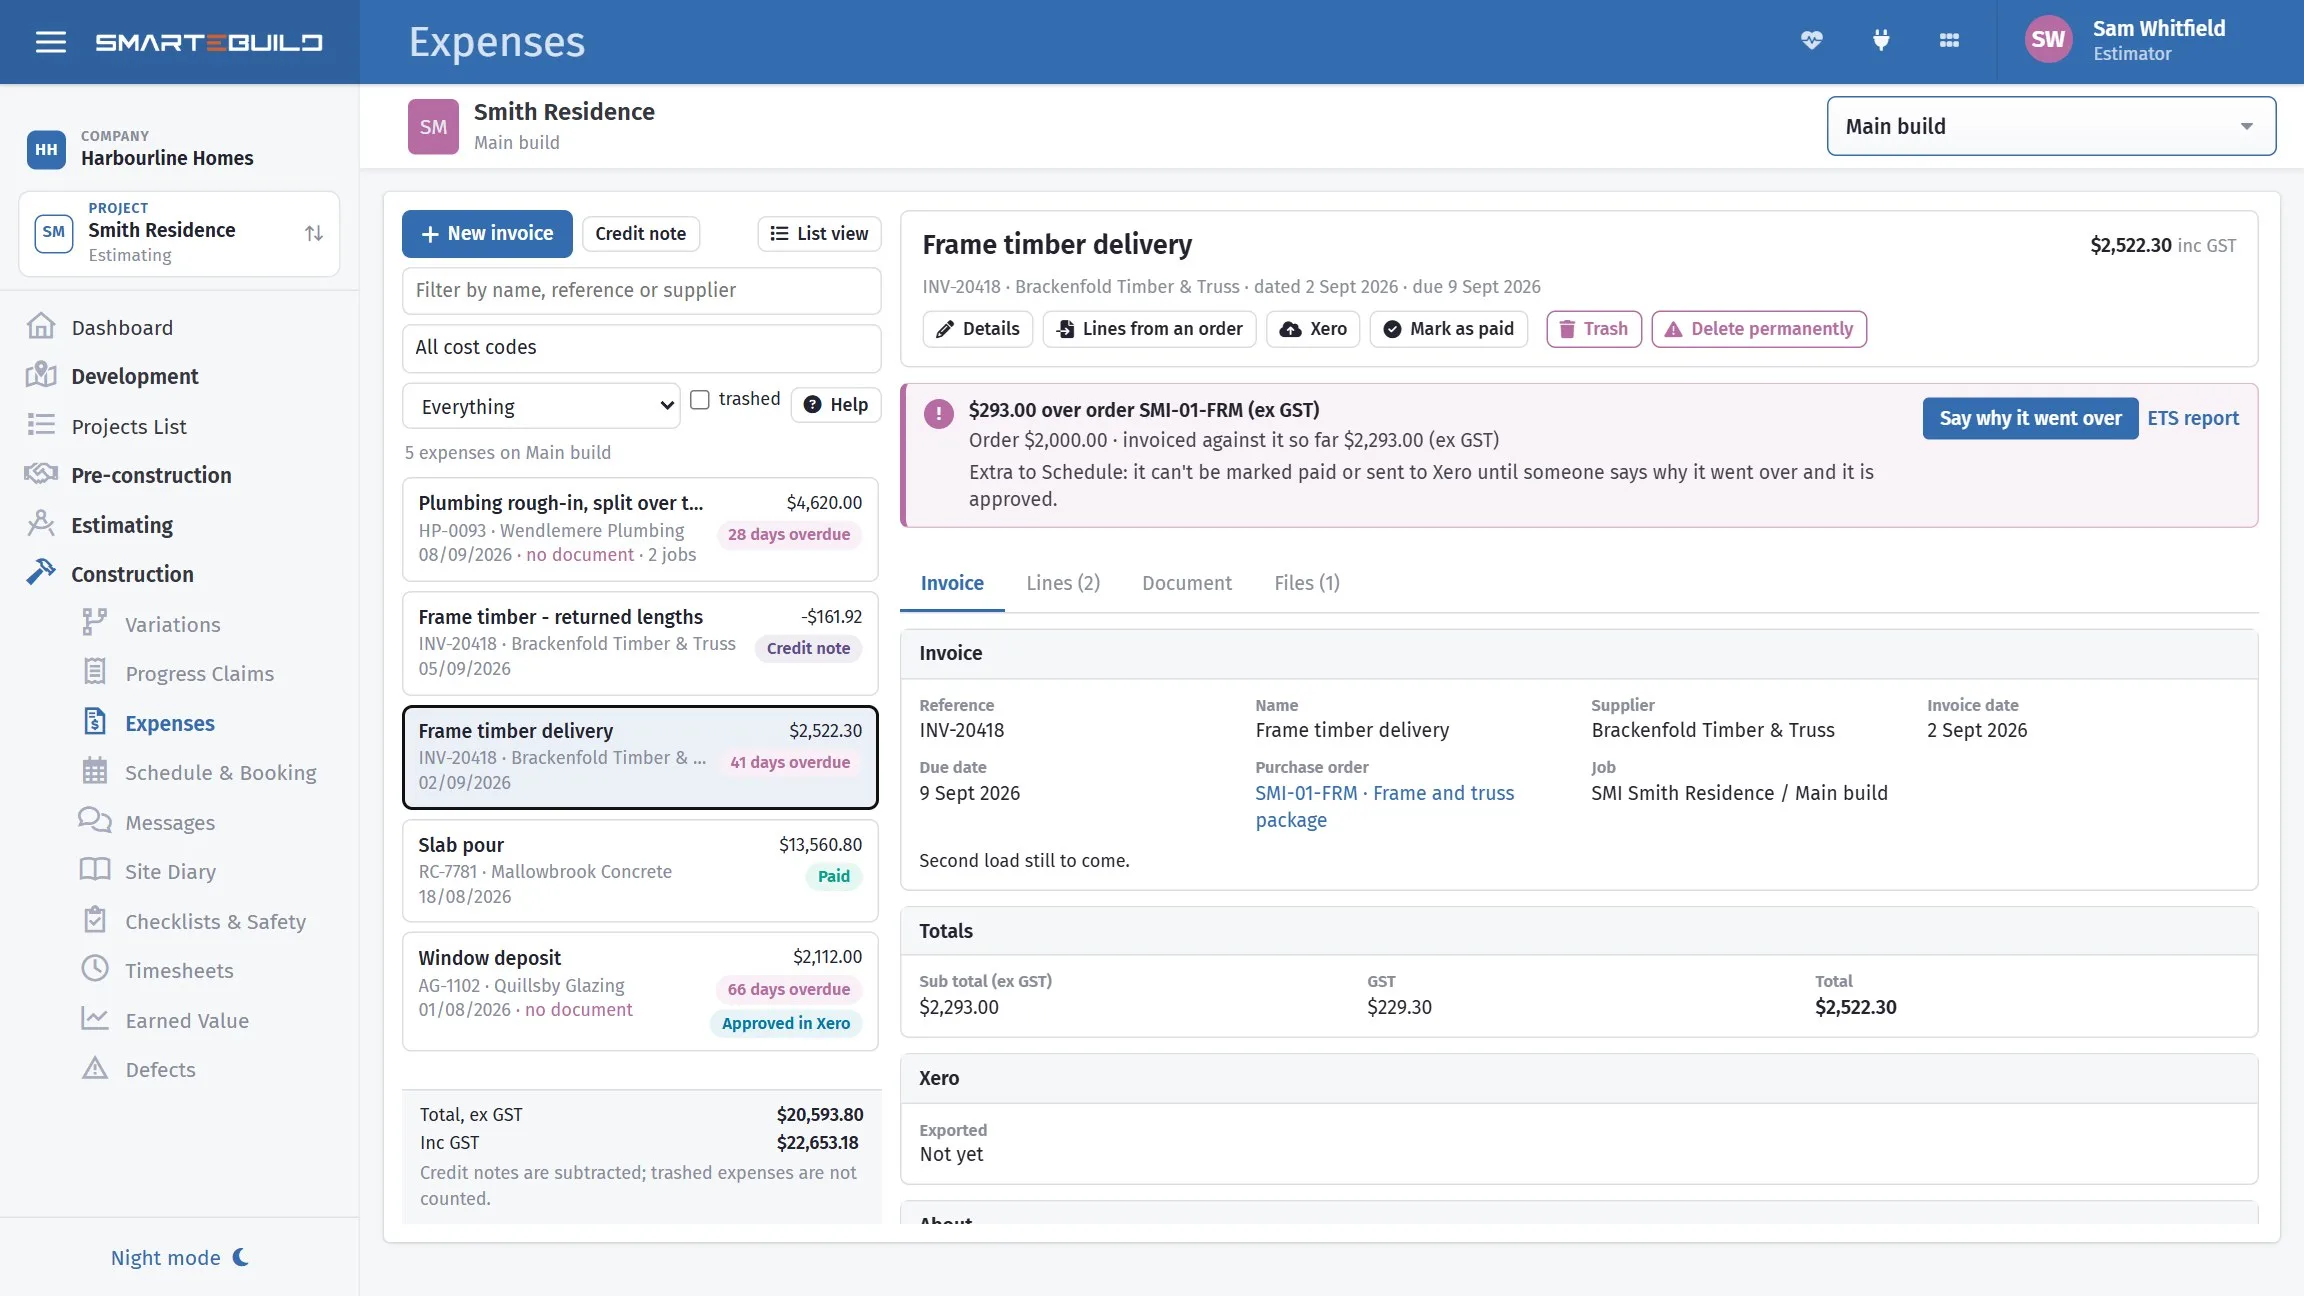The height and width of the screenshot is (1296, 2304).
Task: Open the apps grid icon
Action: 1949,40
